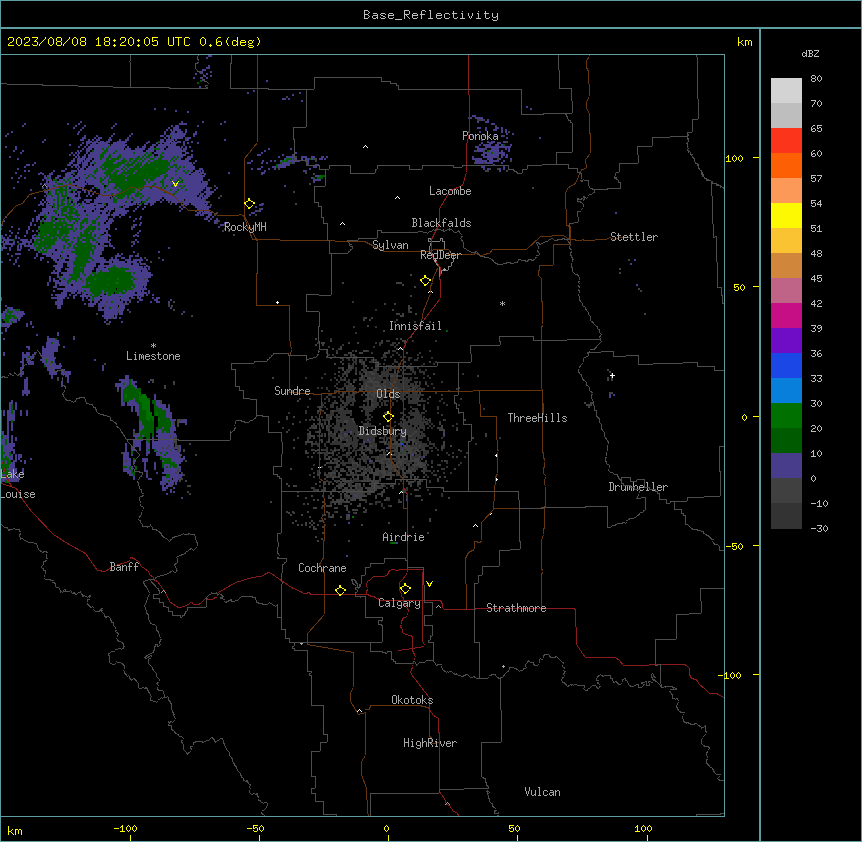Click the yellow V marker east of Calgary
This screenshot has height=842, width=862.
click(x=429, y=584)
